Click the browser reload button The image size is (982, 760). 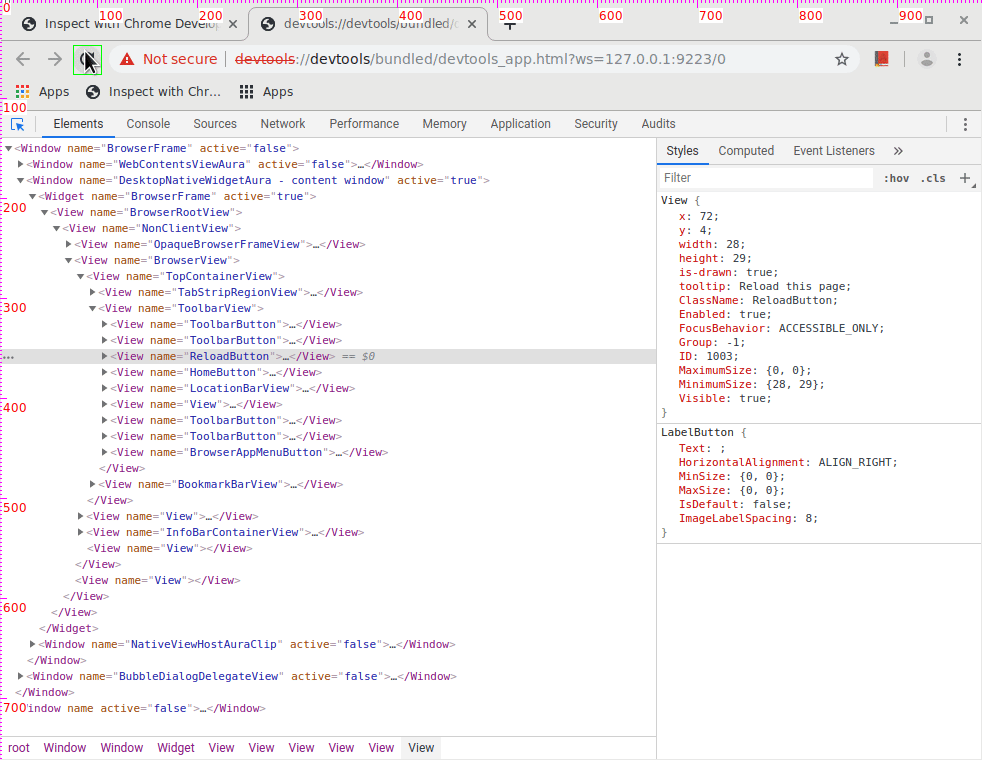pos(88,60)
